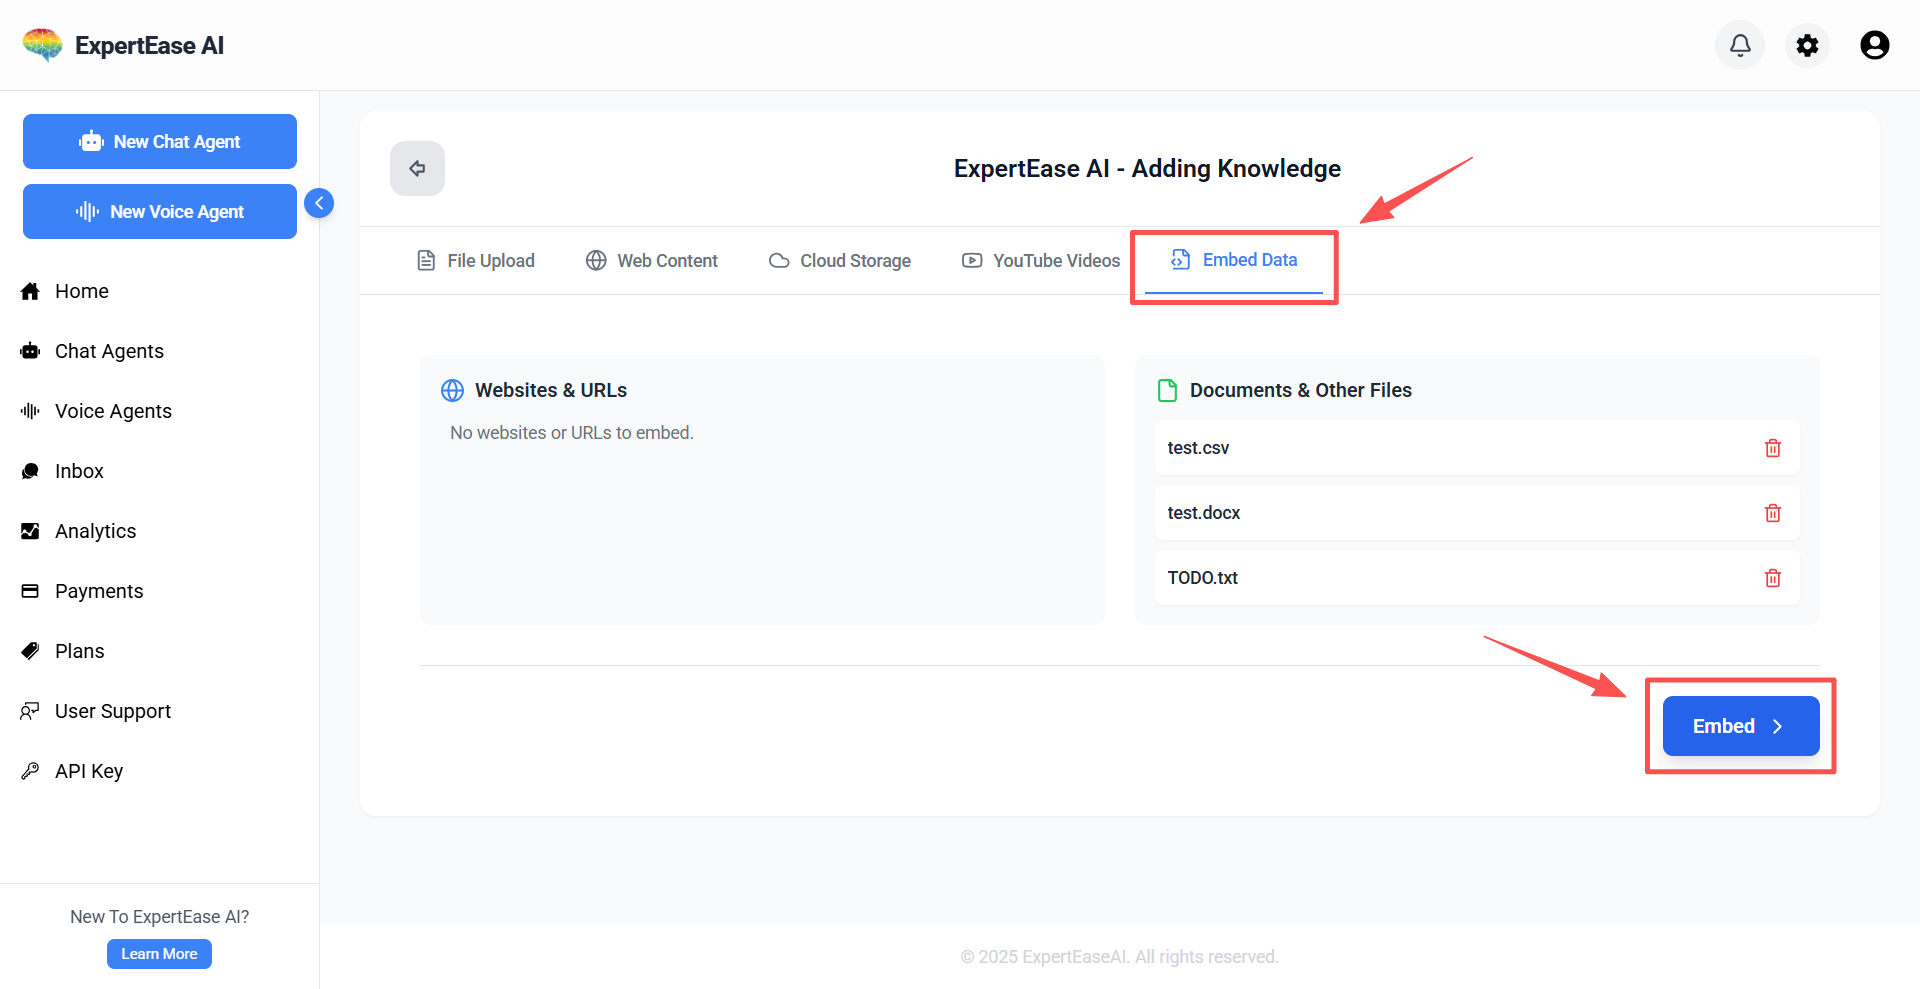1920x989 pixels.
Task: Click the back arrow button
Action: pyautogui.click(x=417, y=168)
